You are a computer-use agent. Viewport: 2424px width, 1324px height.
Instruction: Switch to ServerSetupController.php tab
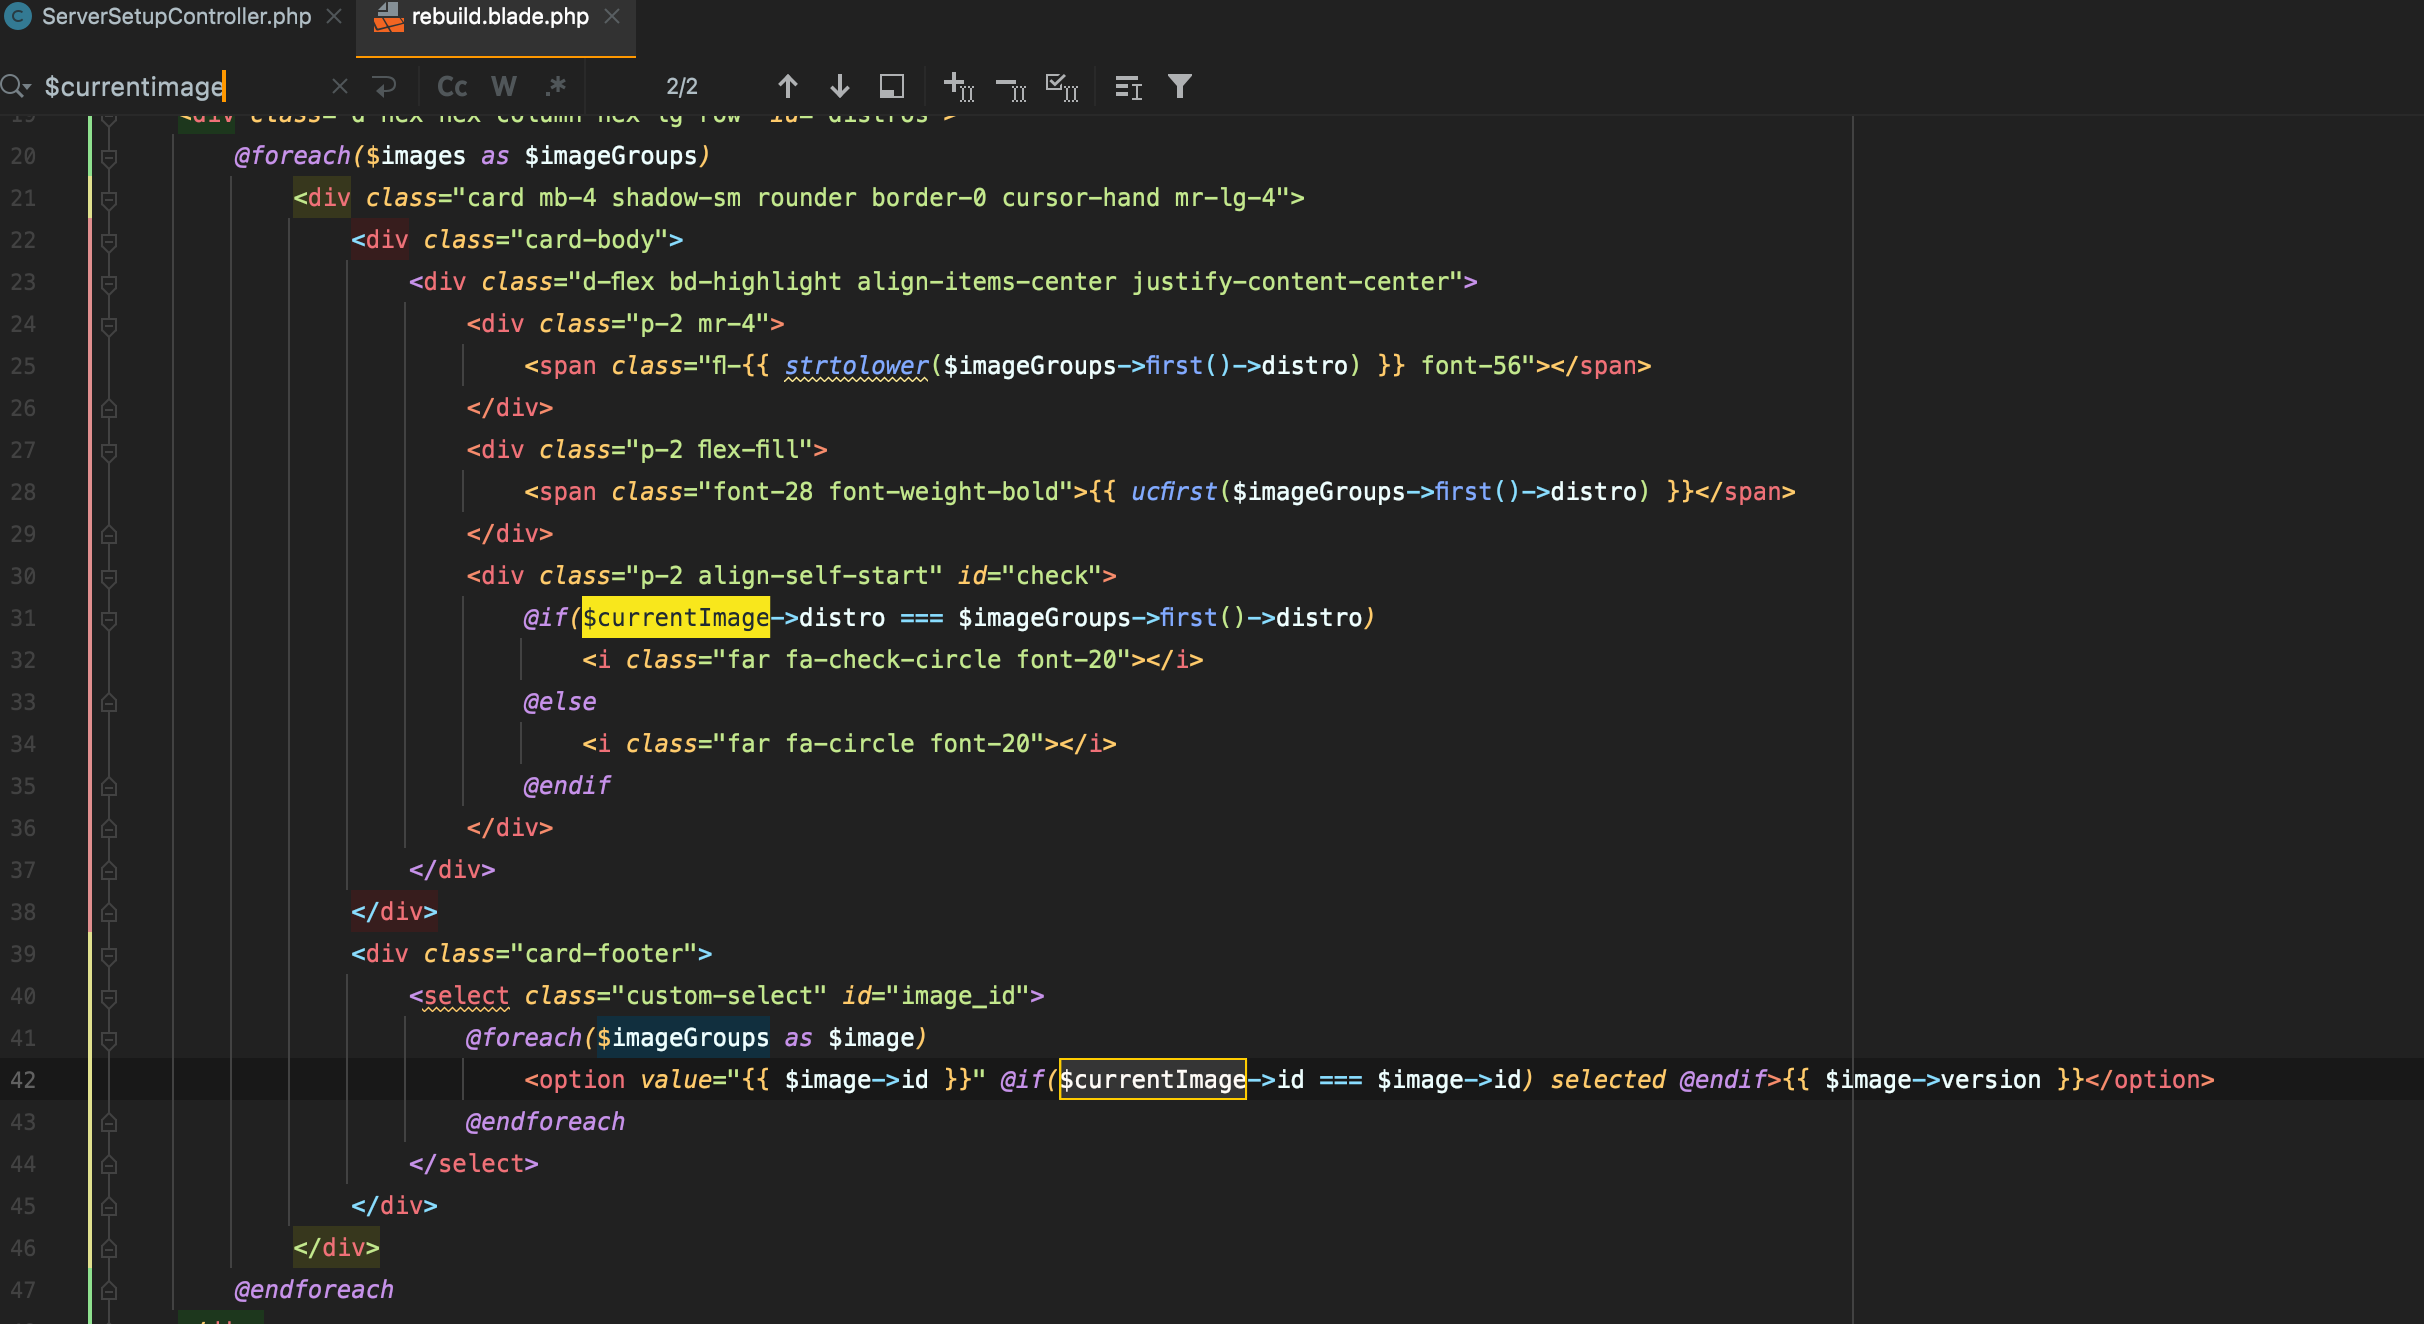coord(176,17)
